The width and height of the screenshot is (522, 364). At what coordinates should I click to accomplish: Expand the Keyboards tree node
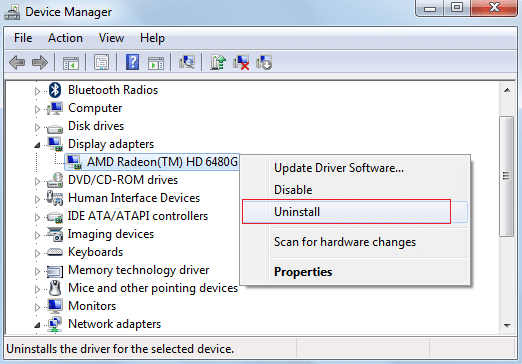[x=37, y=253]
